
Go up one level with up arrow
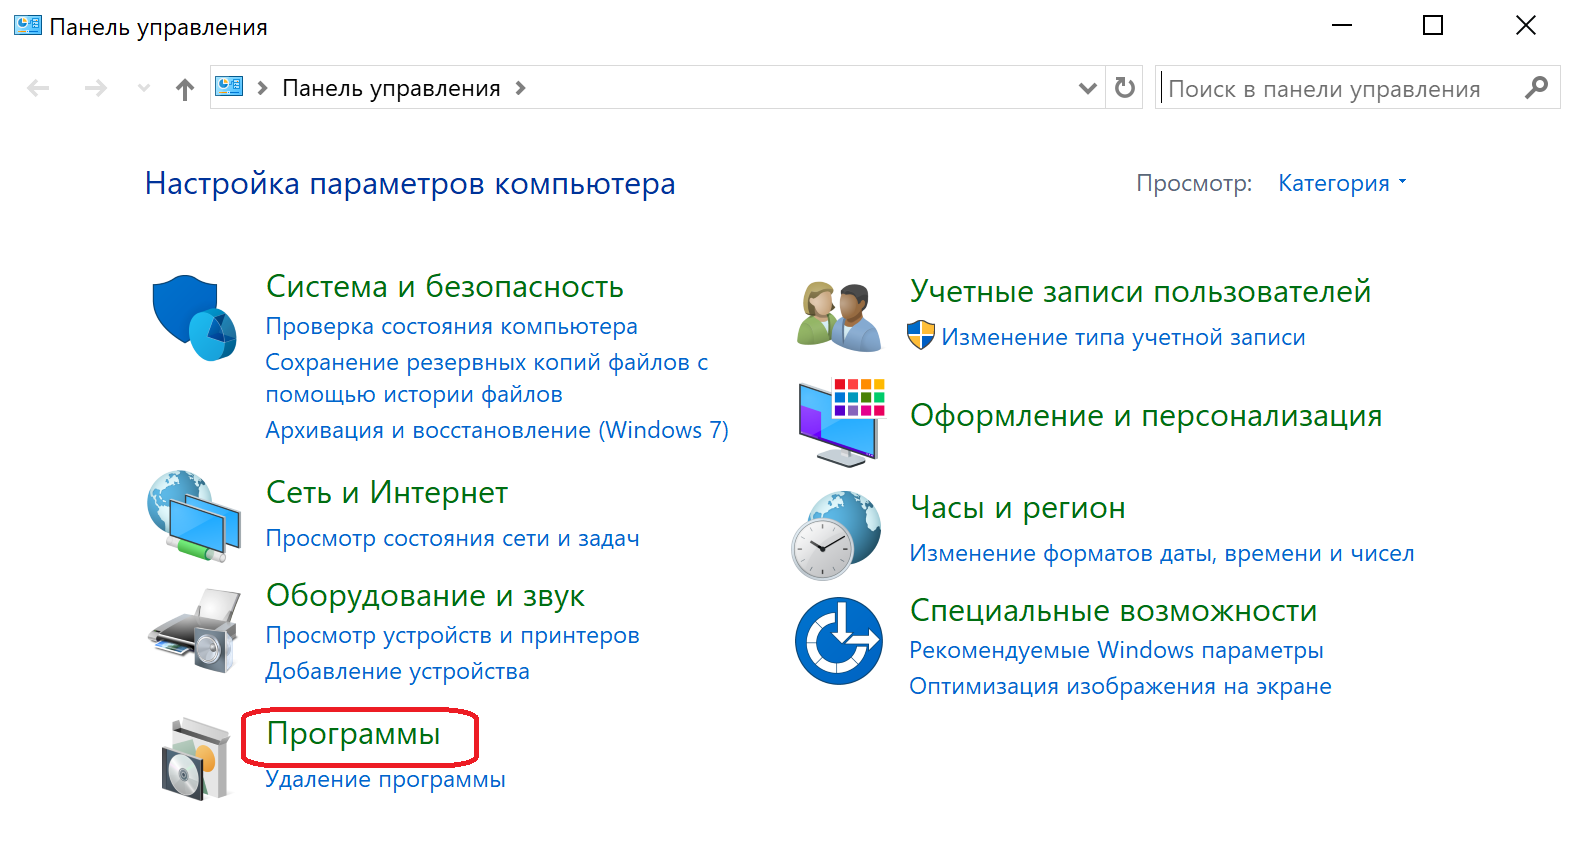185,89
